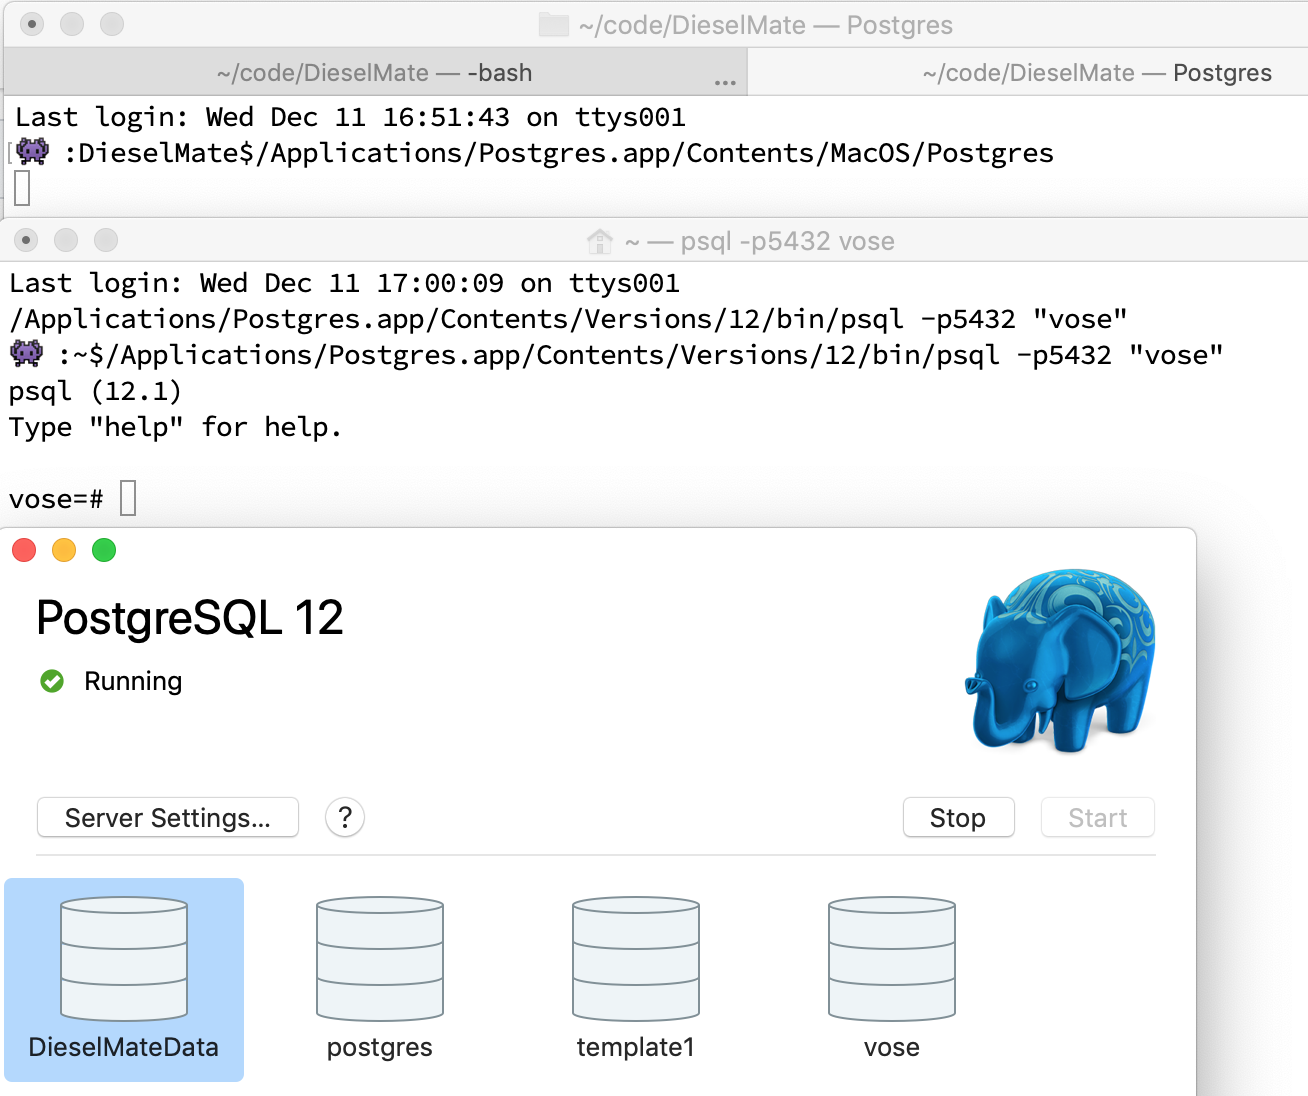Click the green Running status checkmark
Image resolution: width=1308 pixels, height=1096 pixels.
52,681
